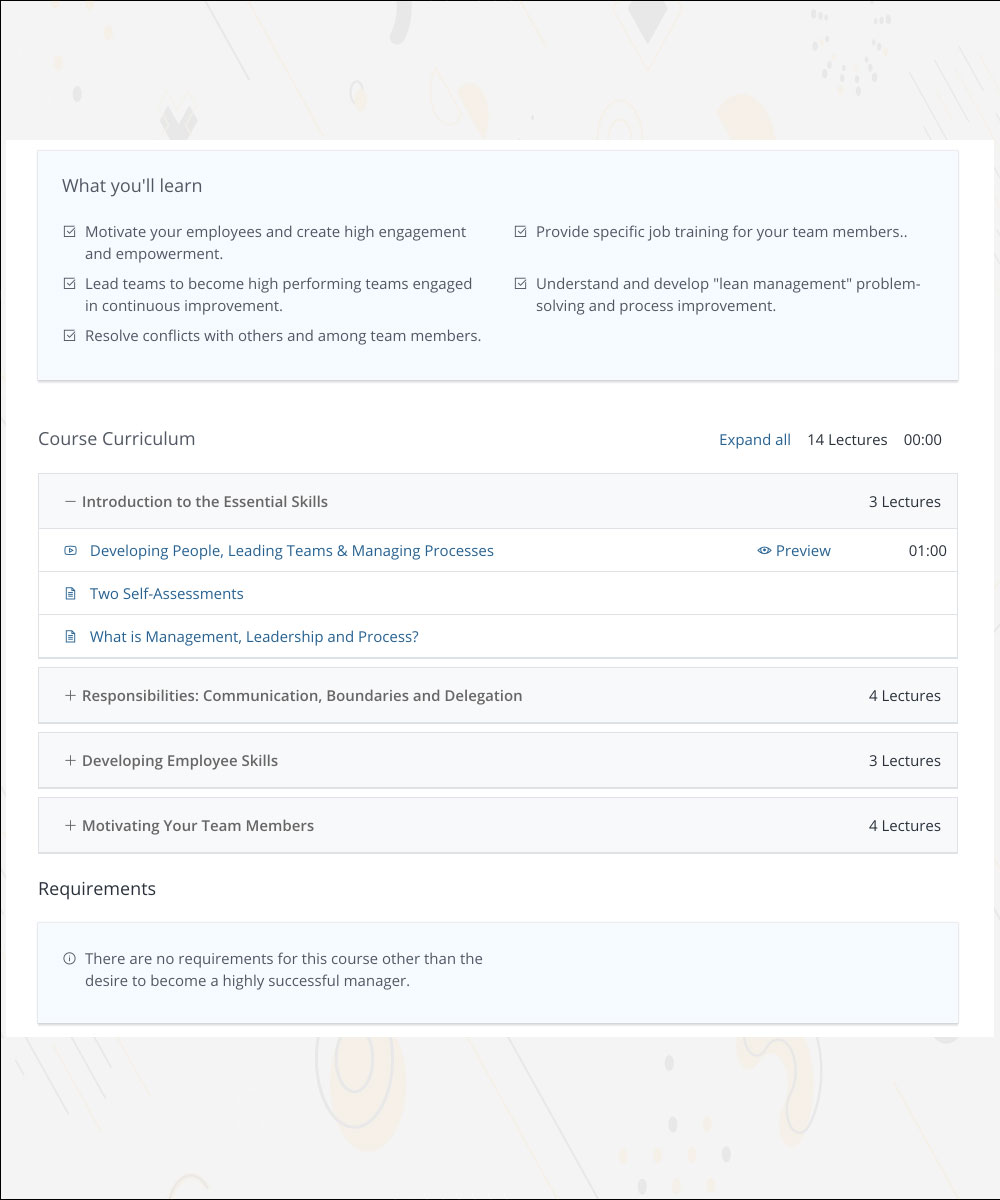1000x1200 pixels.
Task: Click checkmark beside Provide specific job training
Action: 520,232
